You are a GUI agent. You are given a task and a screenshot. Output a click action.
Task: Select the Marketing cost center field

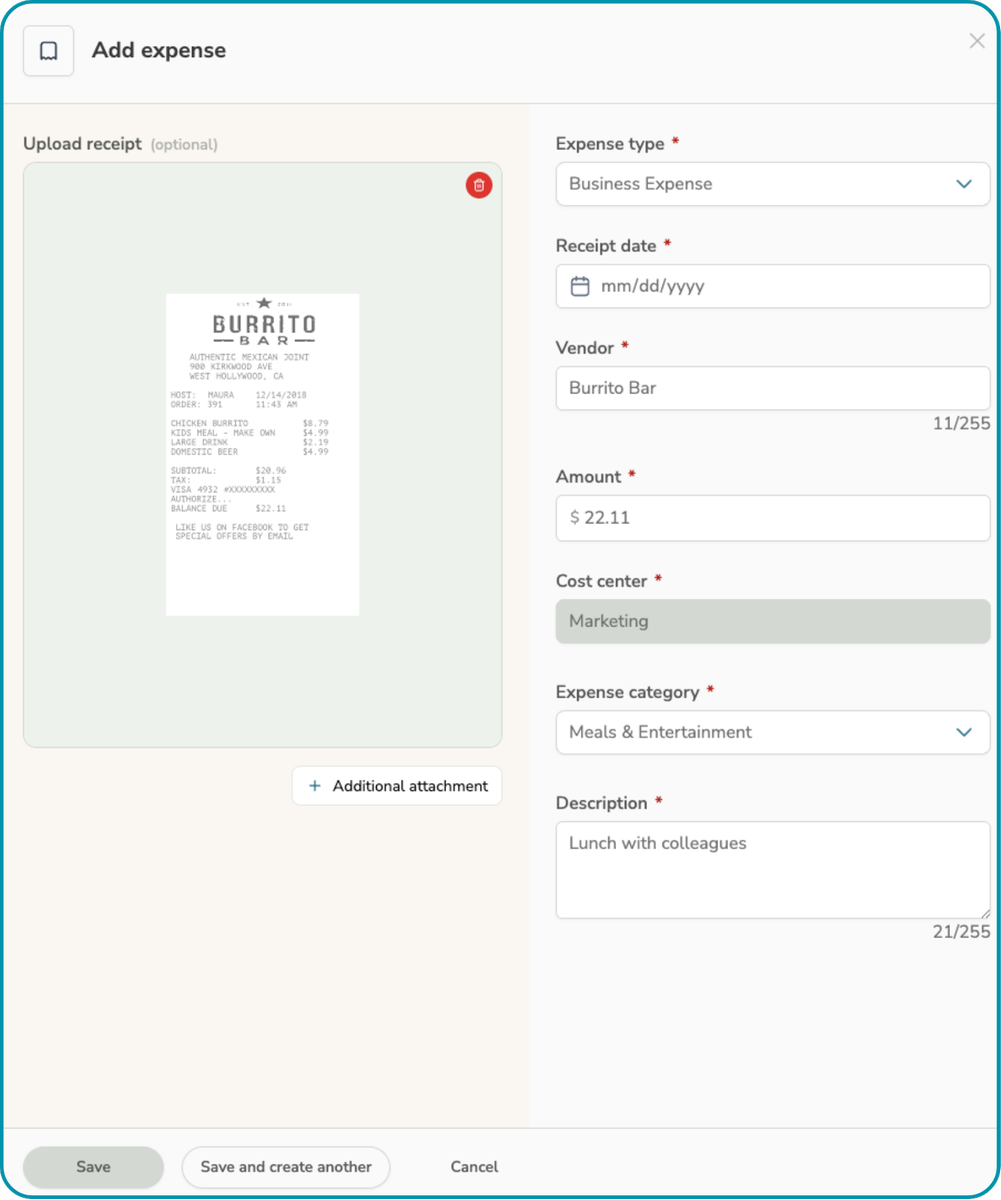click(772, 621)
